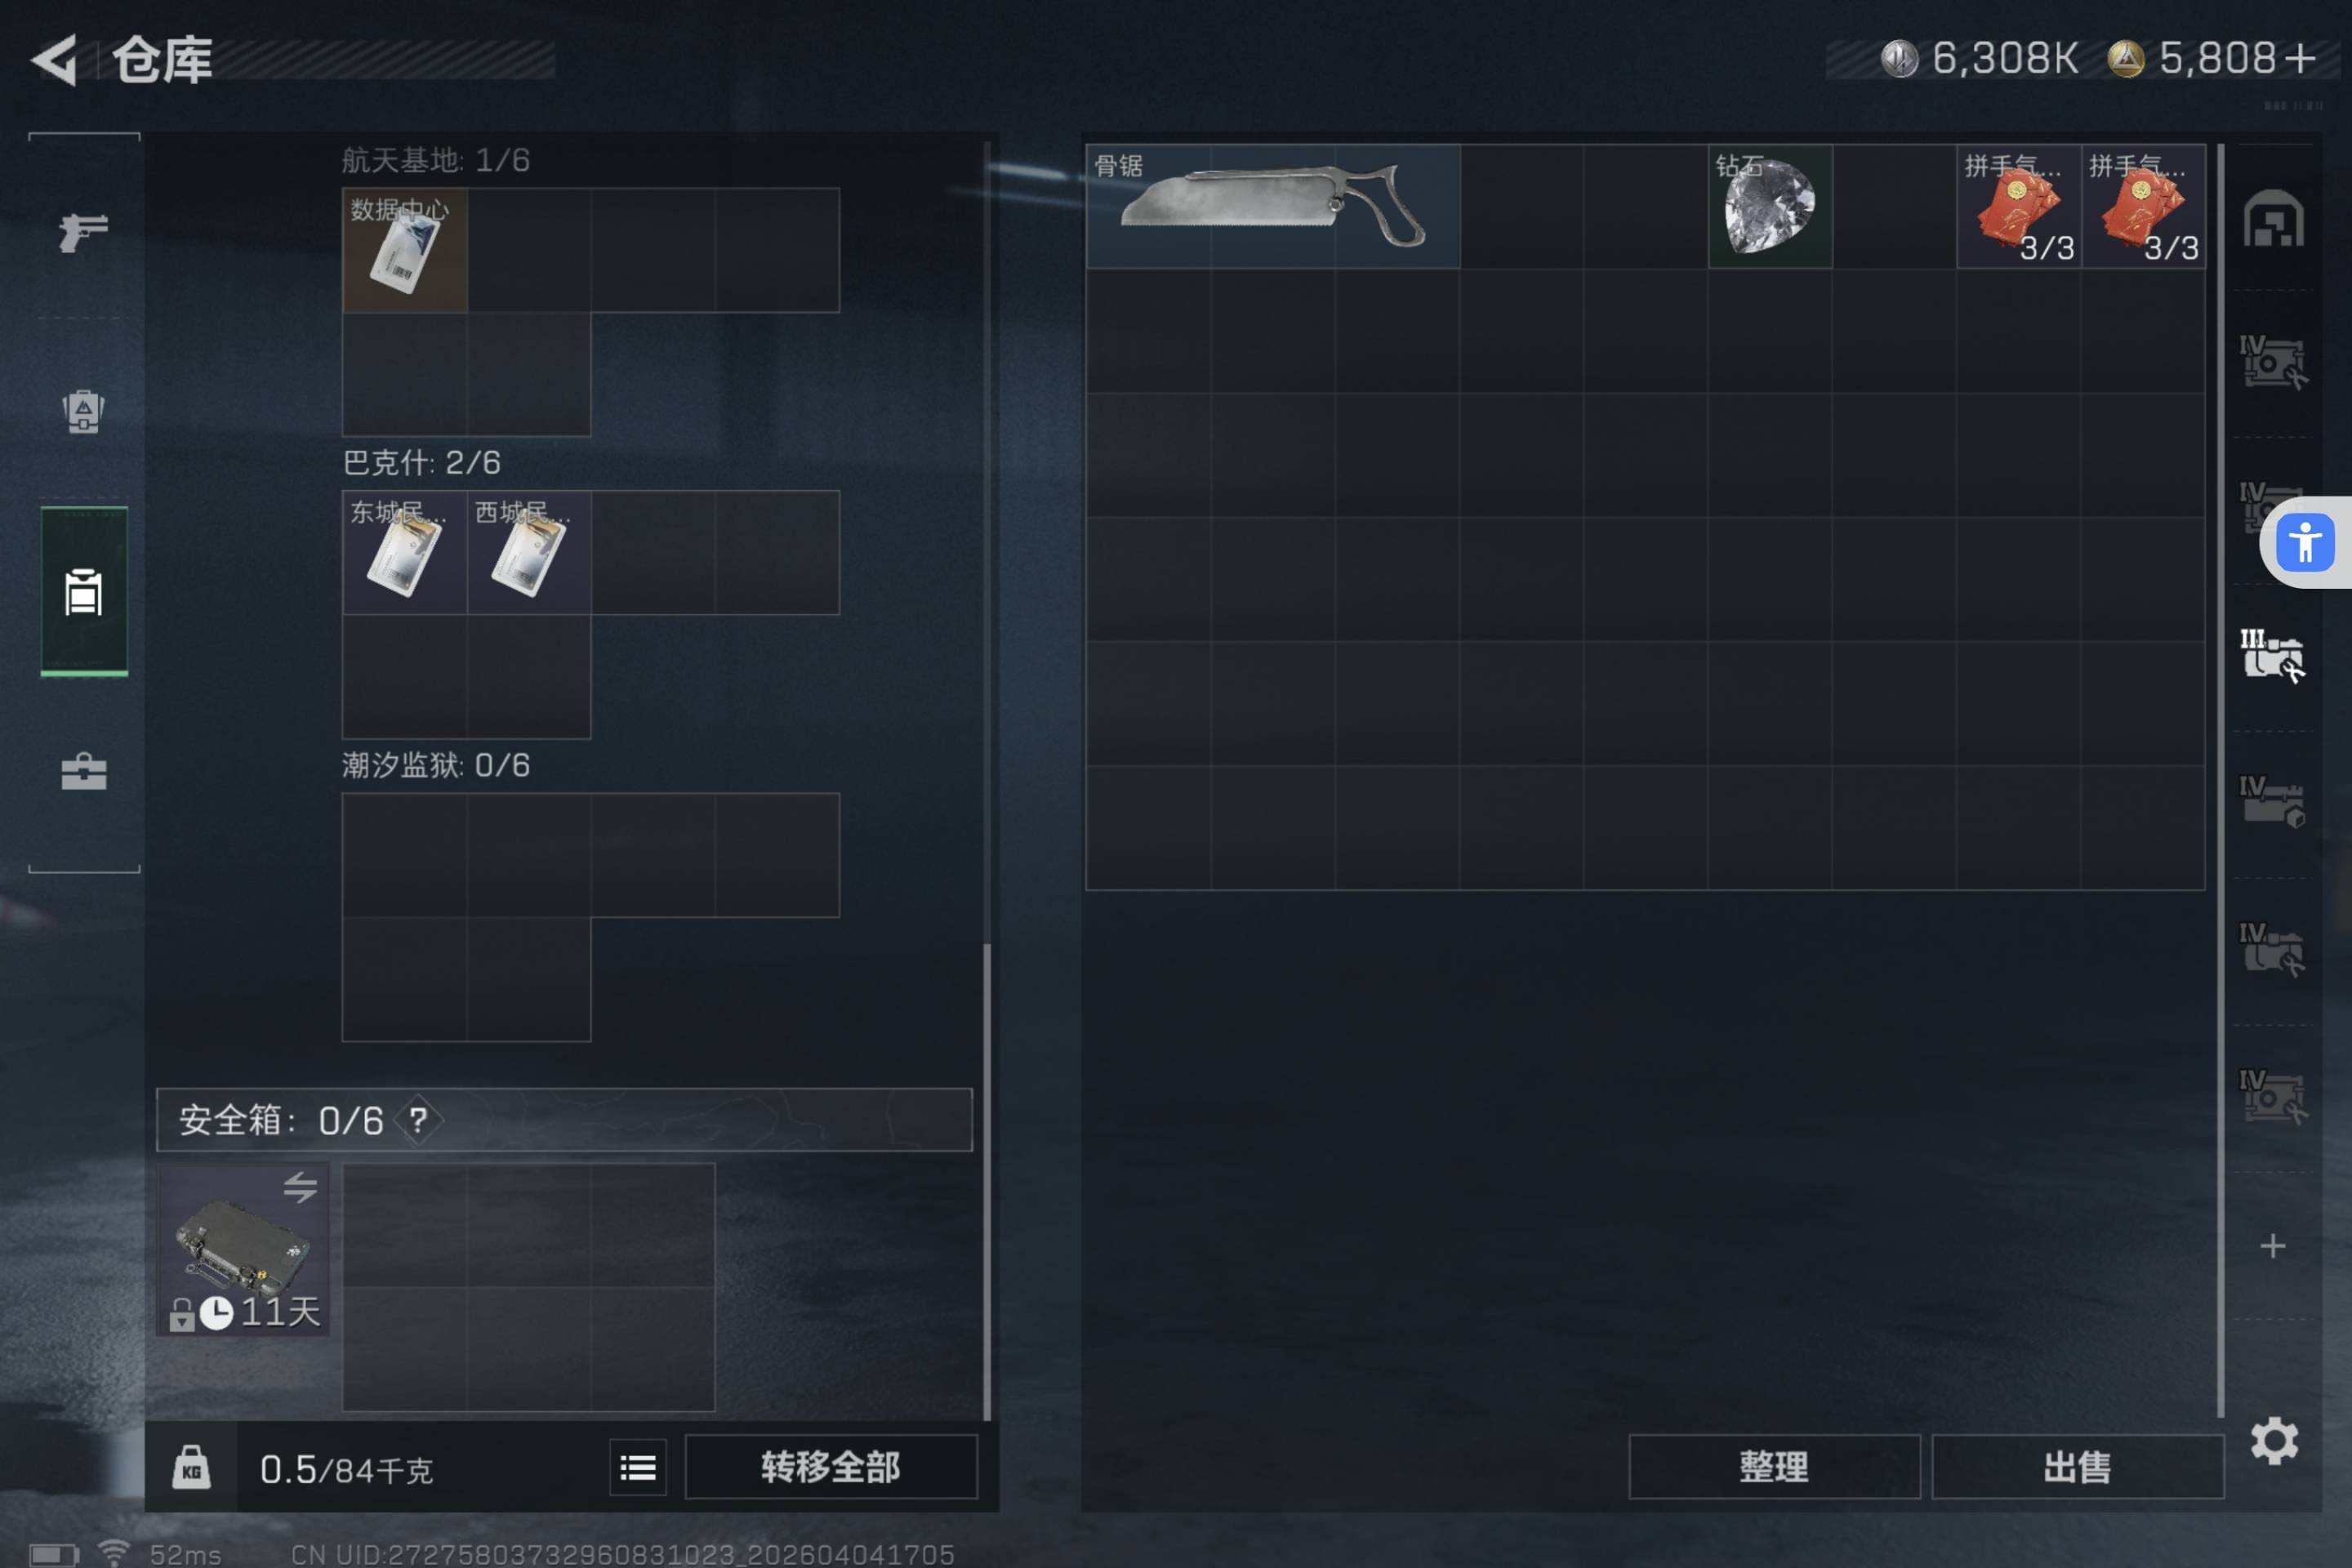This screenshot has width=2352, height=1568.
Task: Add a new storage box slot
Action: (x=2273, y=1246)
